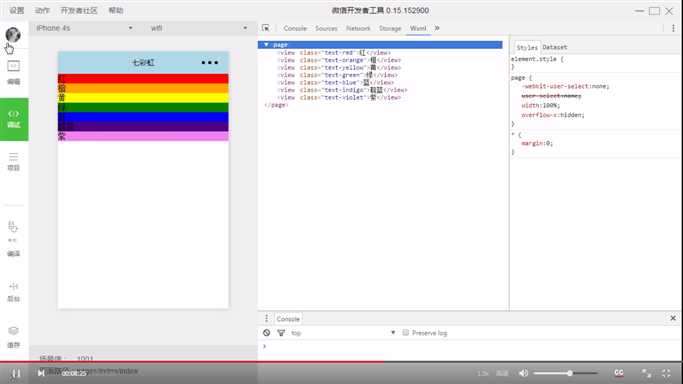The height and width of the screenshot is (384, 683).
Task: Open the console drawer menu dots
Action: tap(267, 318)
